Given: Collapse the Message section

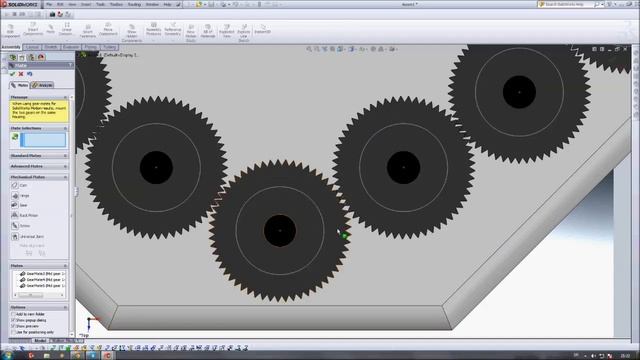Looking at the screenshot, I should coord(65,98).
